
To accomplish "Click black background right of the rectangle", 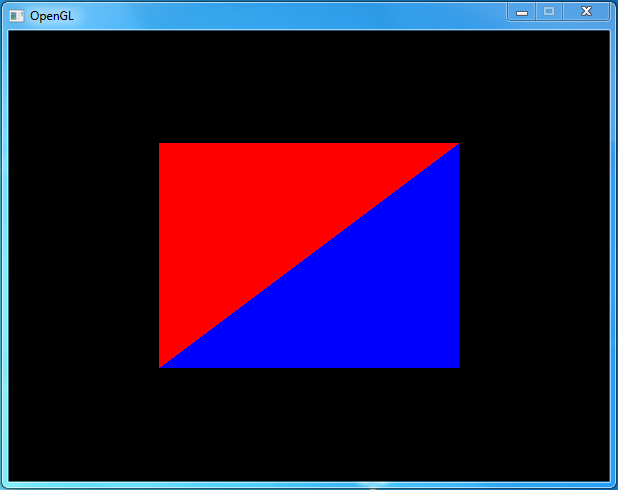I will pos(535,255).
